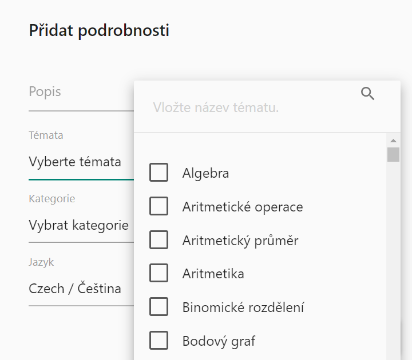Tick the Aritmetické operace checkbox
The image size is (412, 360).
click(158, 206)
